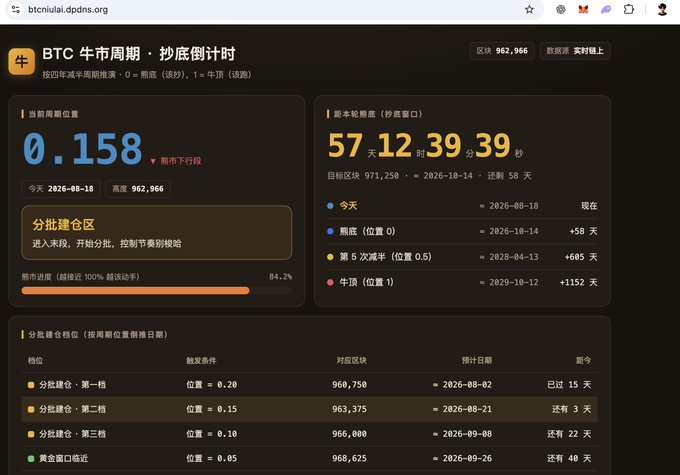
Task: Click the 数据源 实时链上 badge
Action: 575,51
